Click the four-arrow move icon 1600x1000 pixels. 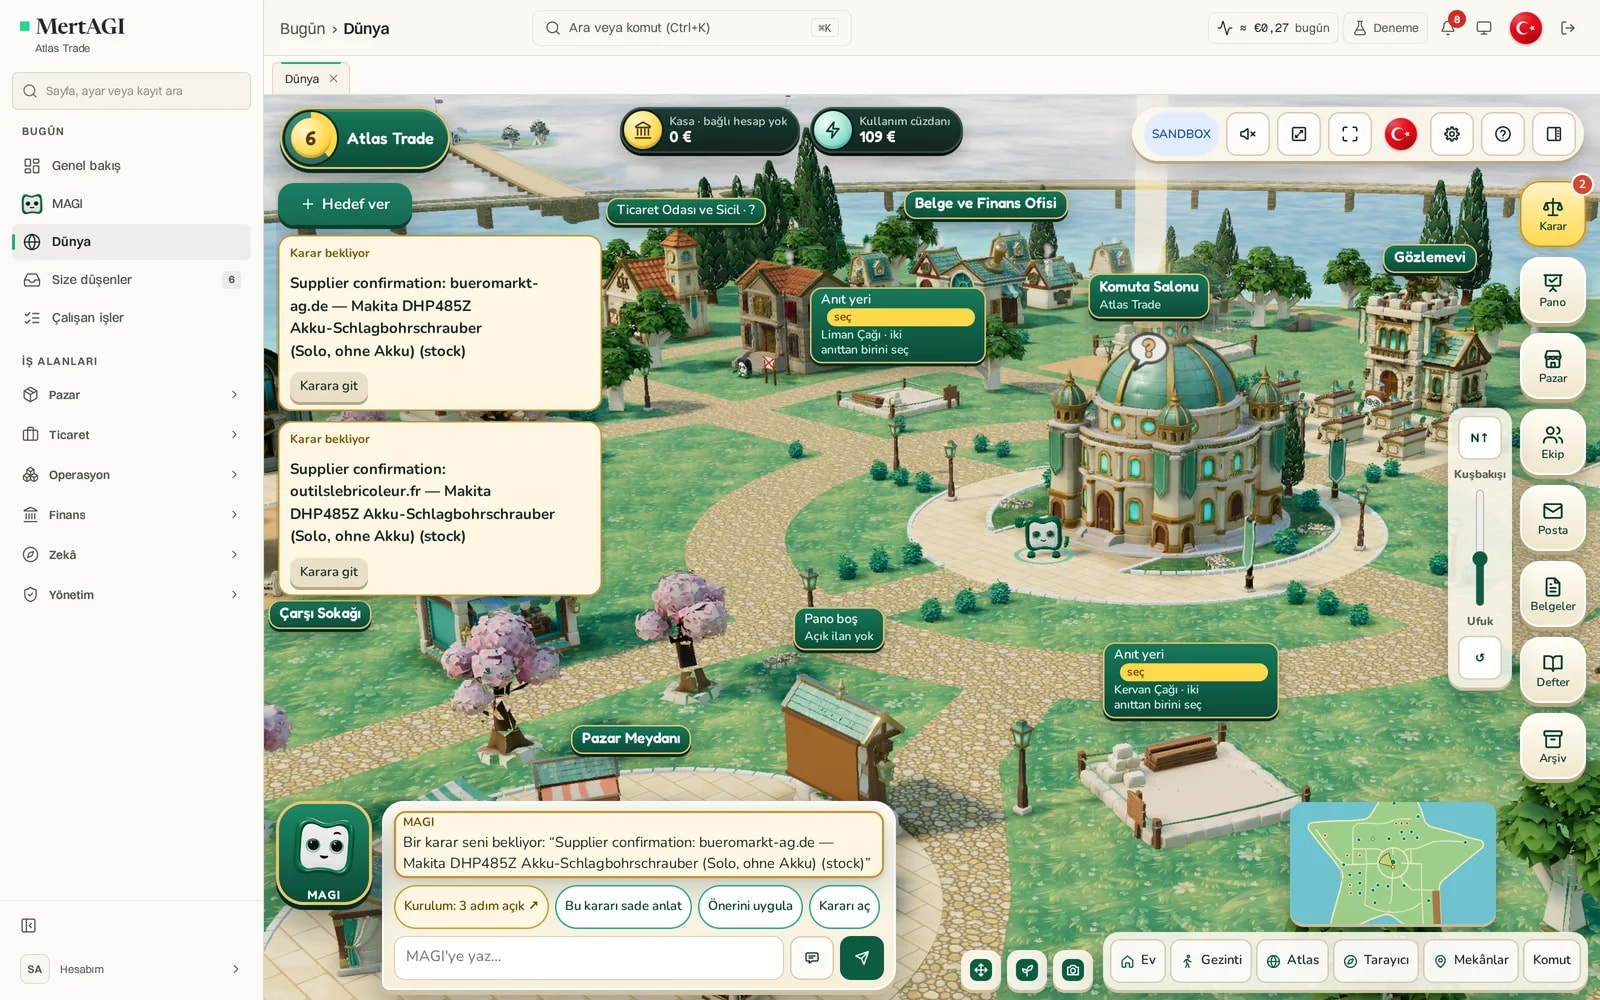[x=981, y=970]
